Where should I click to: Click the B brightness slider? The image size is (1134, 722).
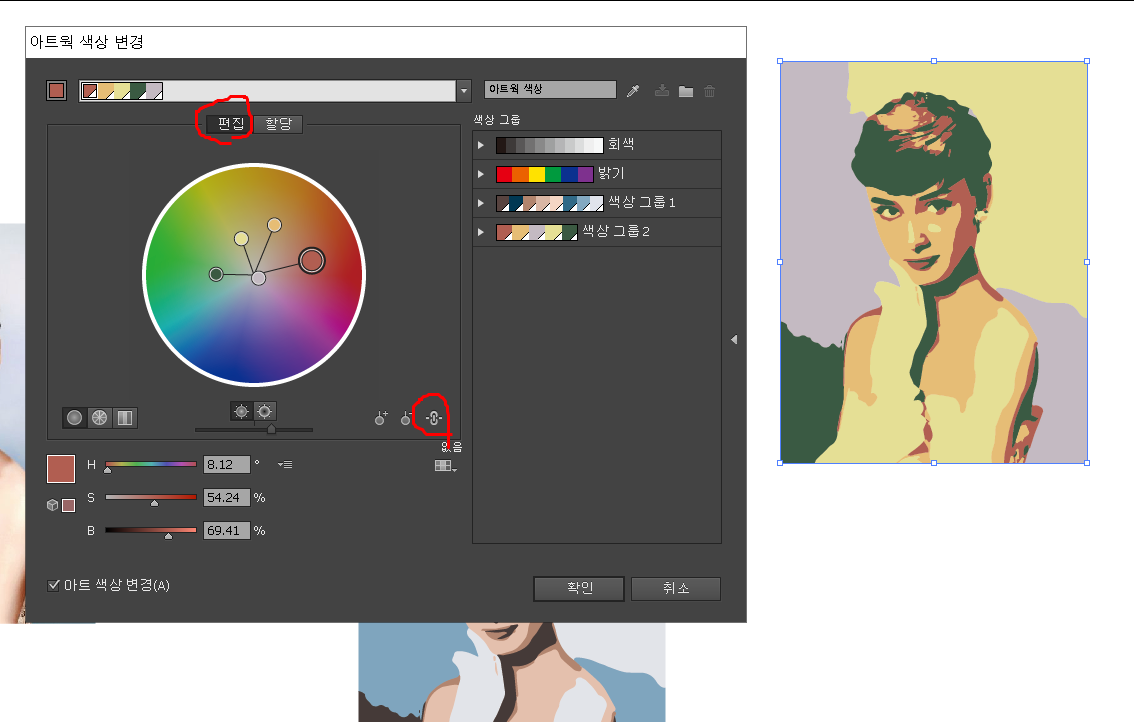tap(150, 530)
